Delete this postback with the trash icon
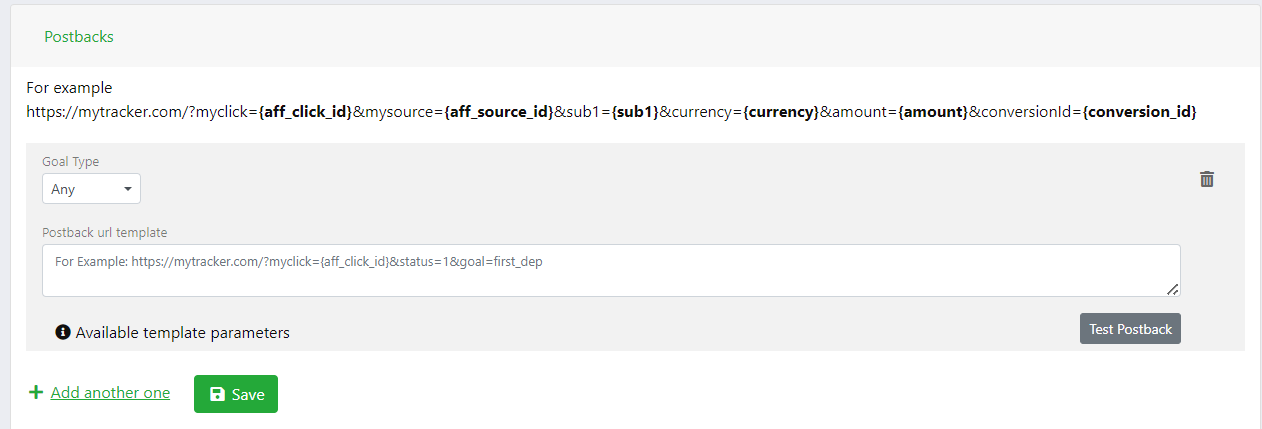This screenshot has width=1262, height=429. [1207, 180]
